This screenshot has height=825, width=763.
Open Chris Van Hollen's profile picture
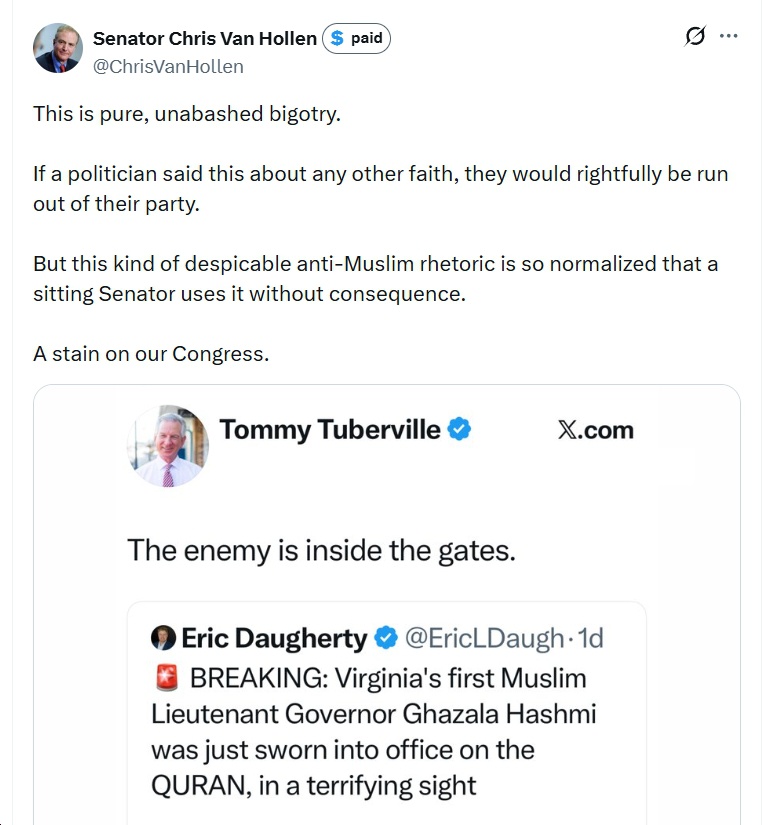click(x=58, y=48)
